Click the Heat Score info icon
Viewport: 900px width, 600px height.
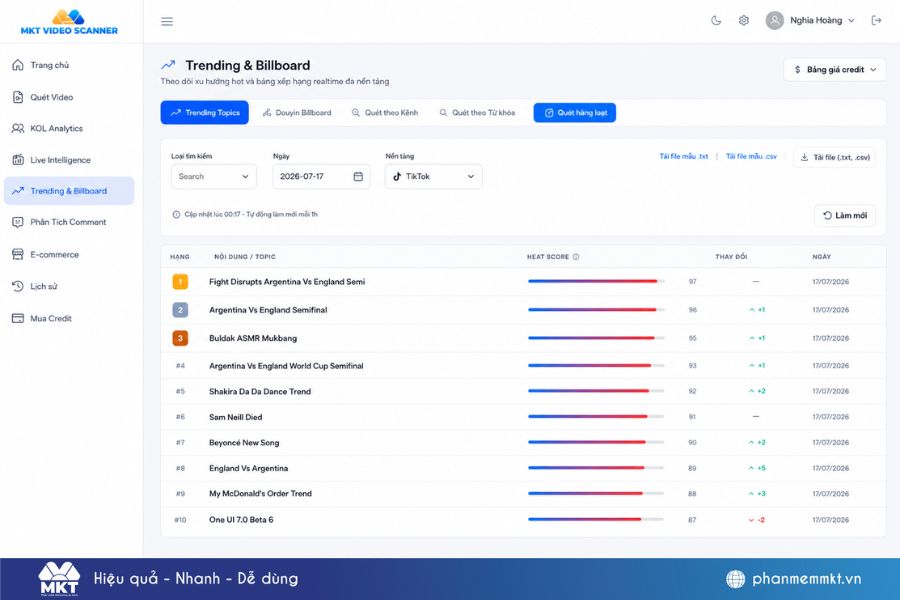click(x=576, y=257)
